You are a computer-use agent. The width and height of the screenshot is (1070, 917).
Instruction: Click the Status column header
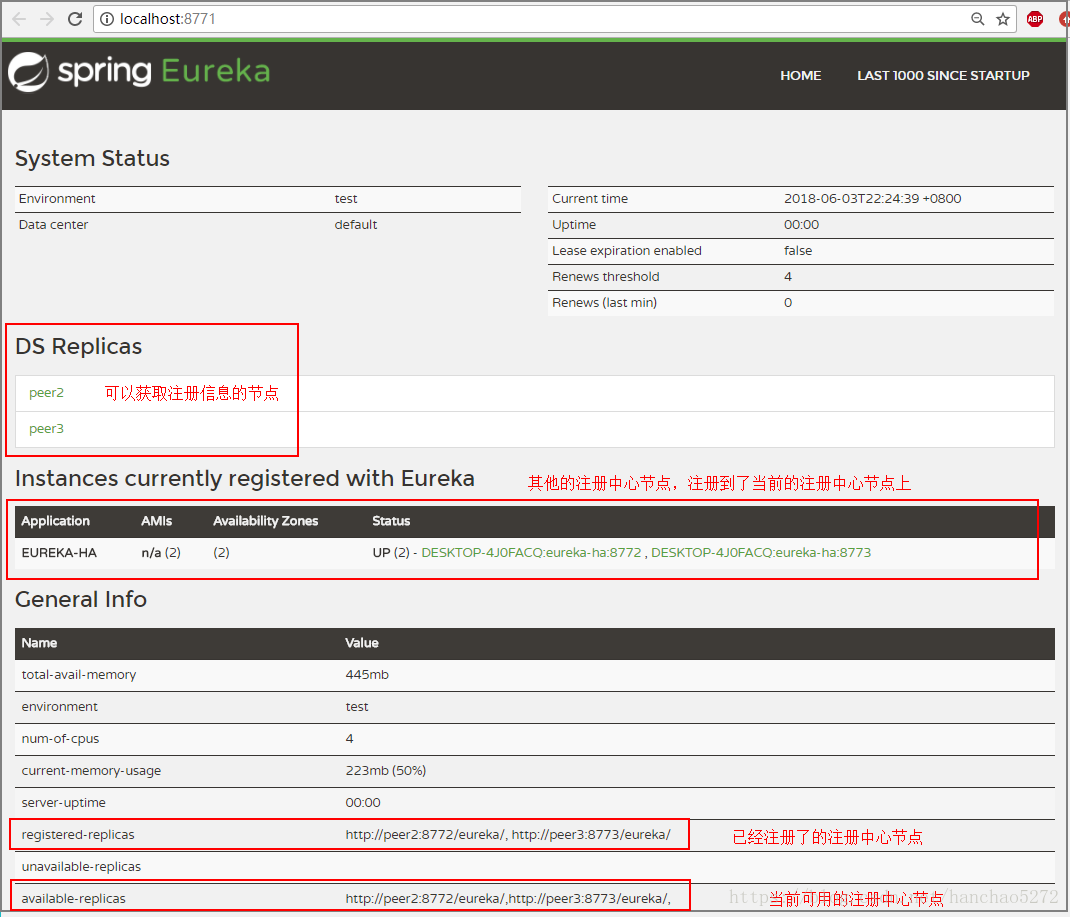click(391, 521)
